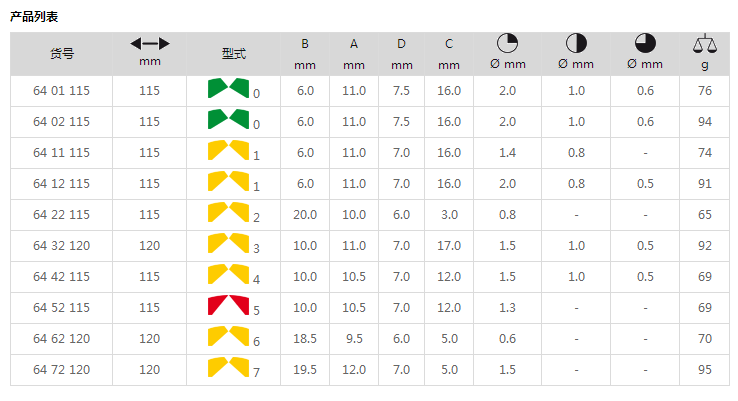Click red jaw type 5 icon
The width and height of the screenshot is (738, 401).
click(228, 305)
